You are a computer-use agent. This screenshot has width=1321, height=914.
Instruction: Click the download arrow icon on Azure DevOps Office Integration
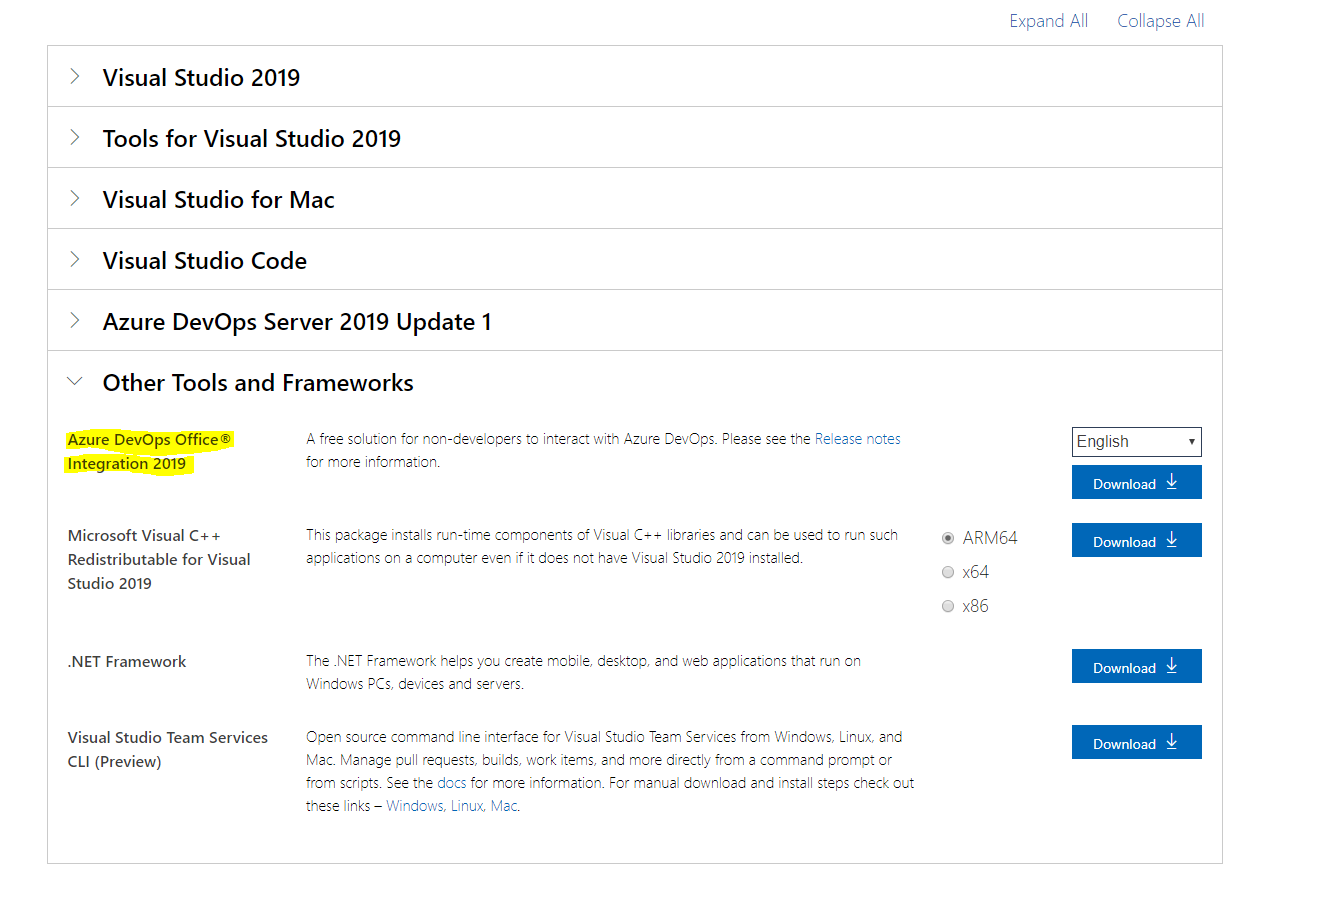(x=1172, y=482)
